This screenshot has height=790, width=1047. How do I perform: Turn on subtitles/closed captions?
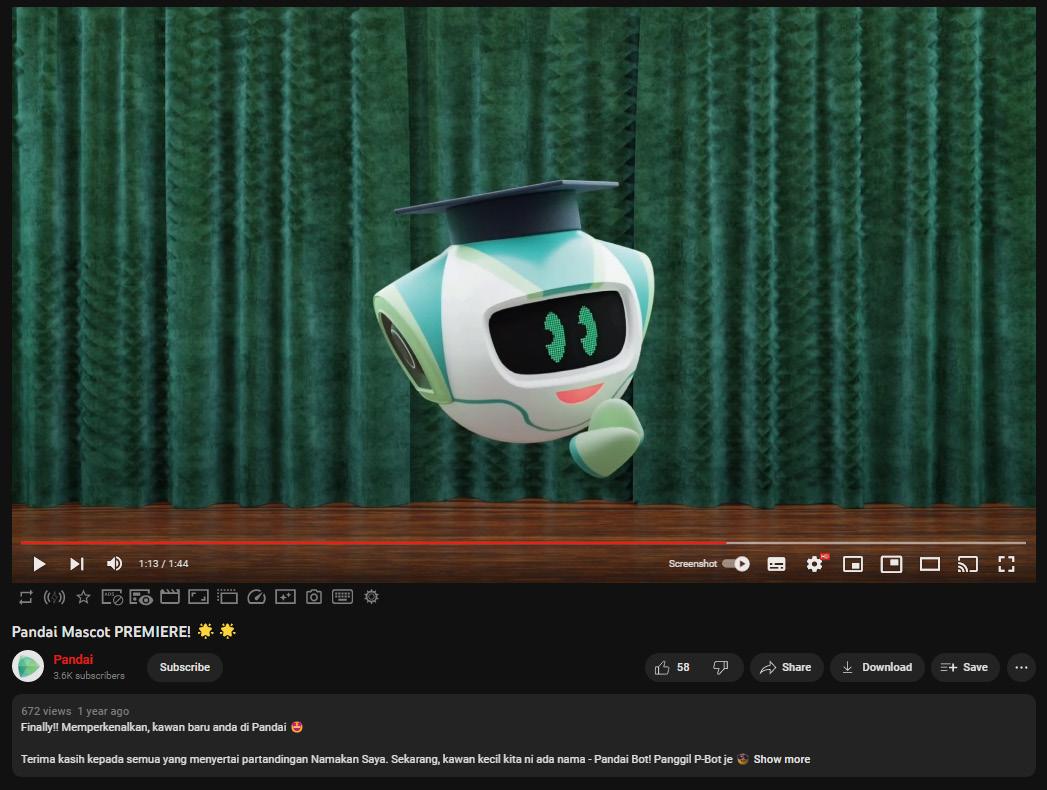(x=776, y=564)
